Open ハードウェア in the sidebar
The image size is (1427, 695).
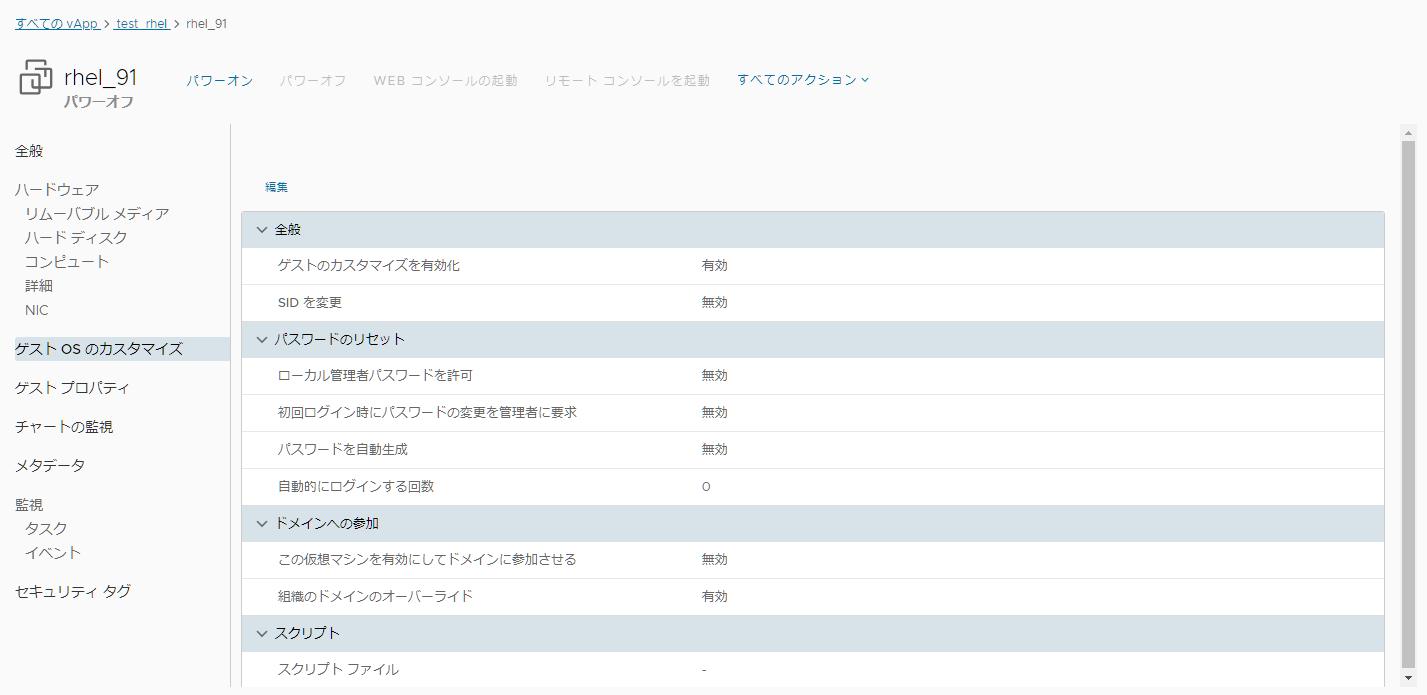click(57, 189)
